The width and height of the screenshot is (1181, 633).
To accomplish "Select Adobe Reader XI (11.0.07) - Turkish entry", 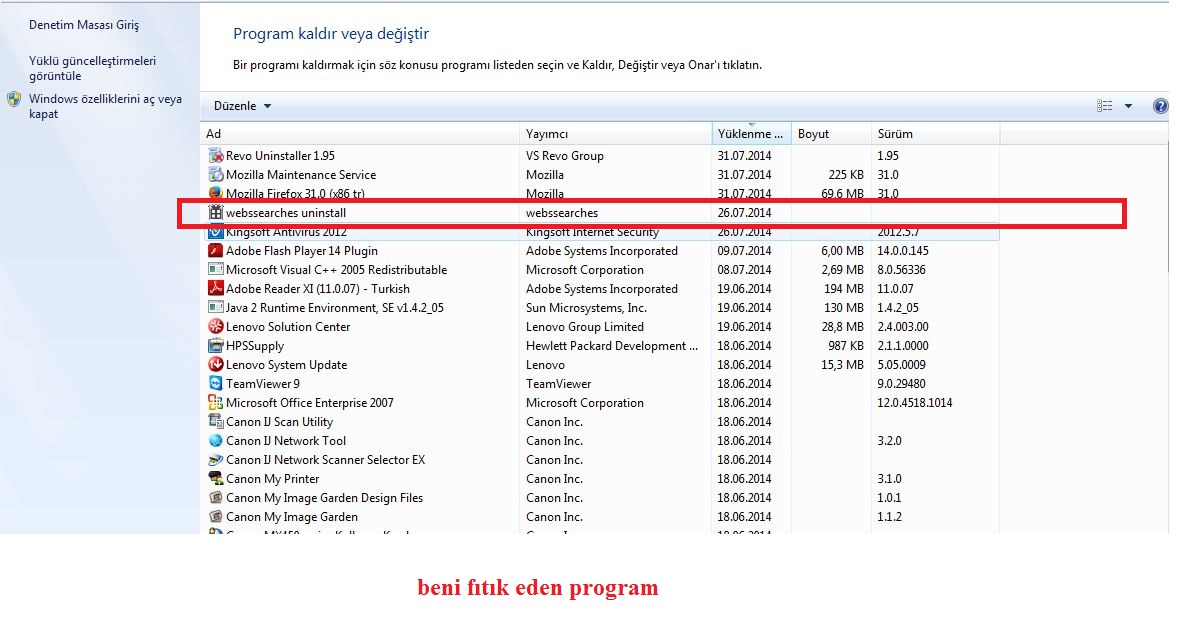I will click(318, 289).
